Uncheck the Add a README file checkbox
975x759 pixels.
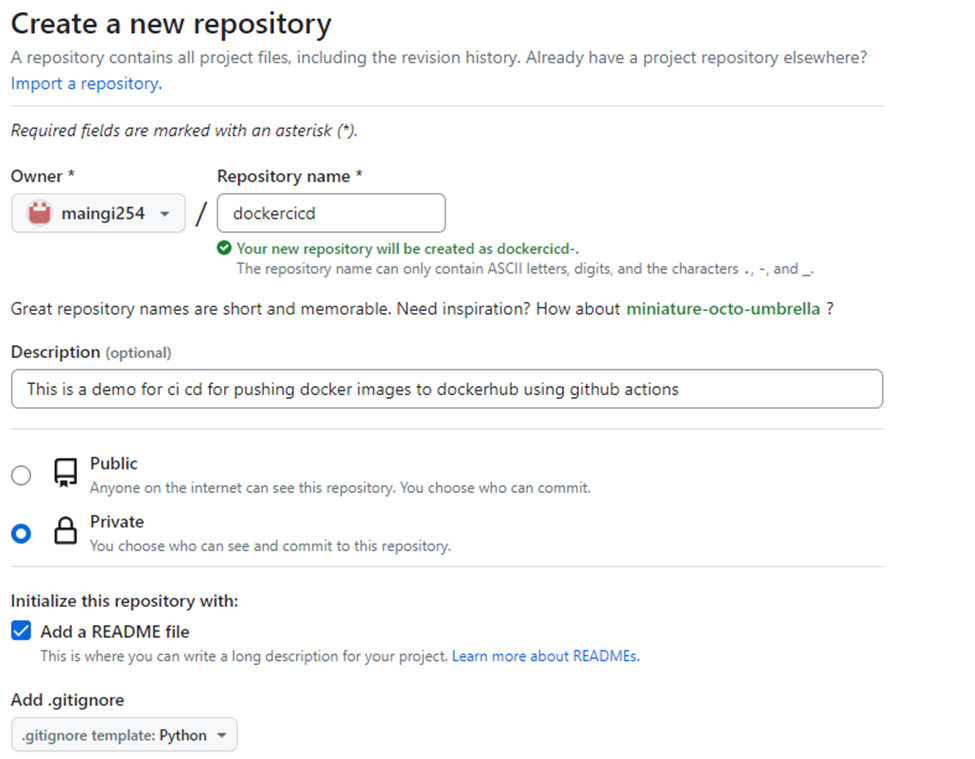[21, 631]
